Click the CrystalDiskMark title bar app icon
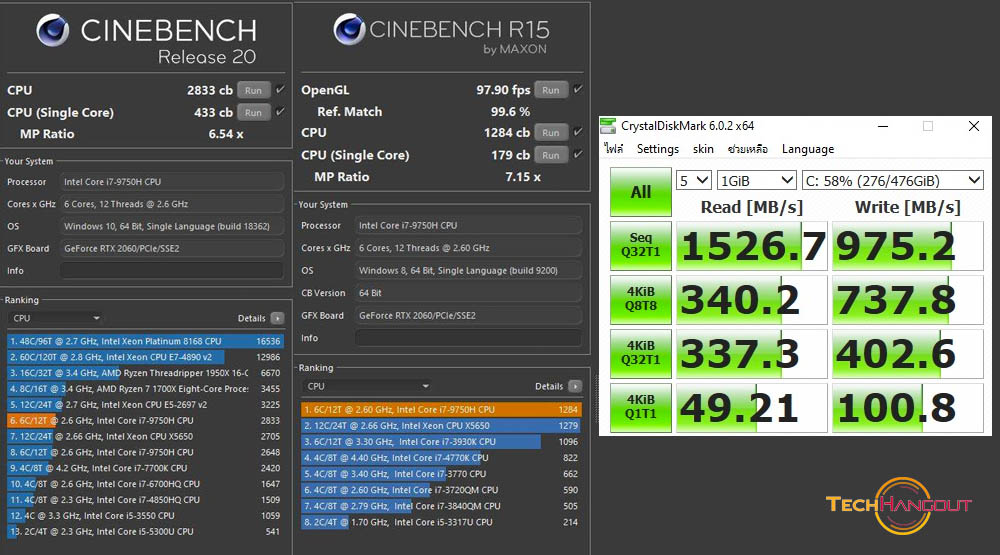The width and height of the screenshot is (1000, 555). click(608, 126)
